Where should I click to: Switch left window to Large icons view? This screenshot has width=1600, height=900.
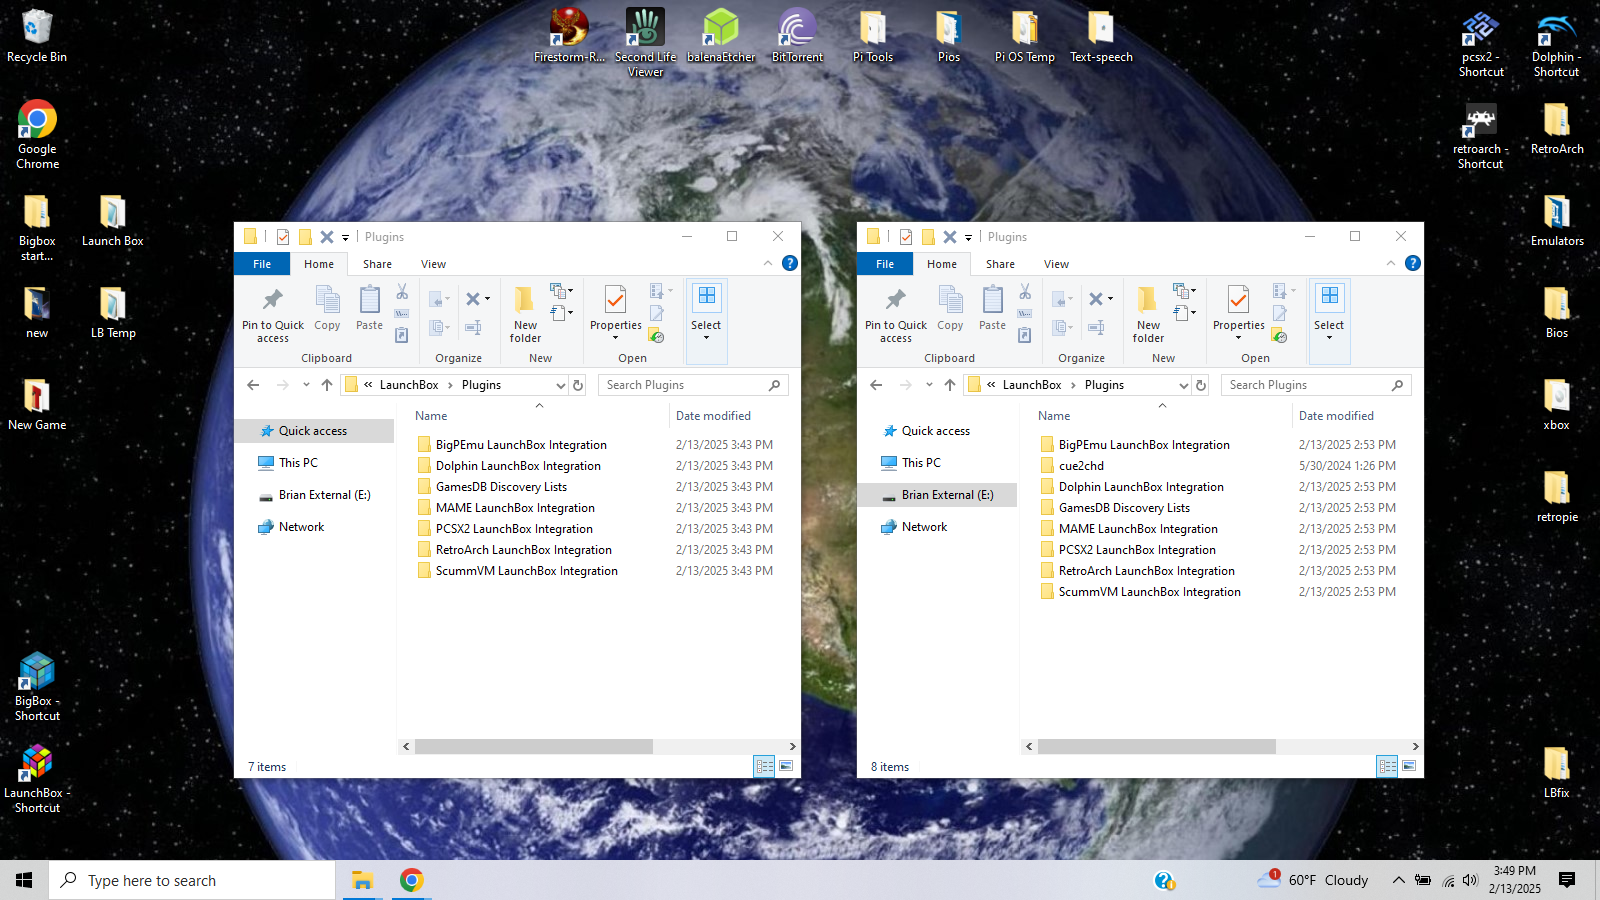[x=786, y=766]
